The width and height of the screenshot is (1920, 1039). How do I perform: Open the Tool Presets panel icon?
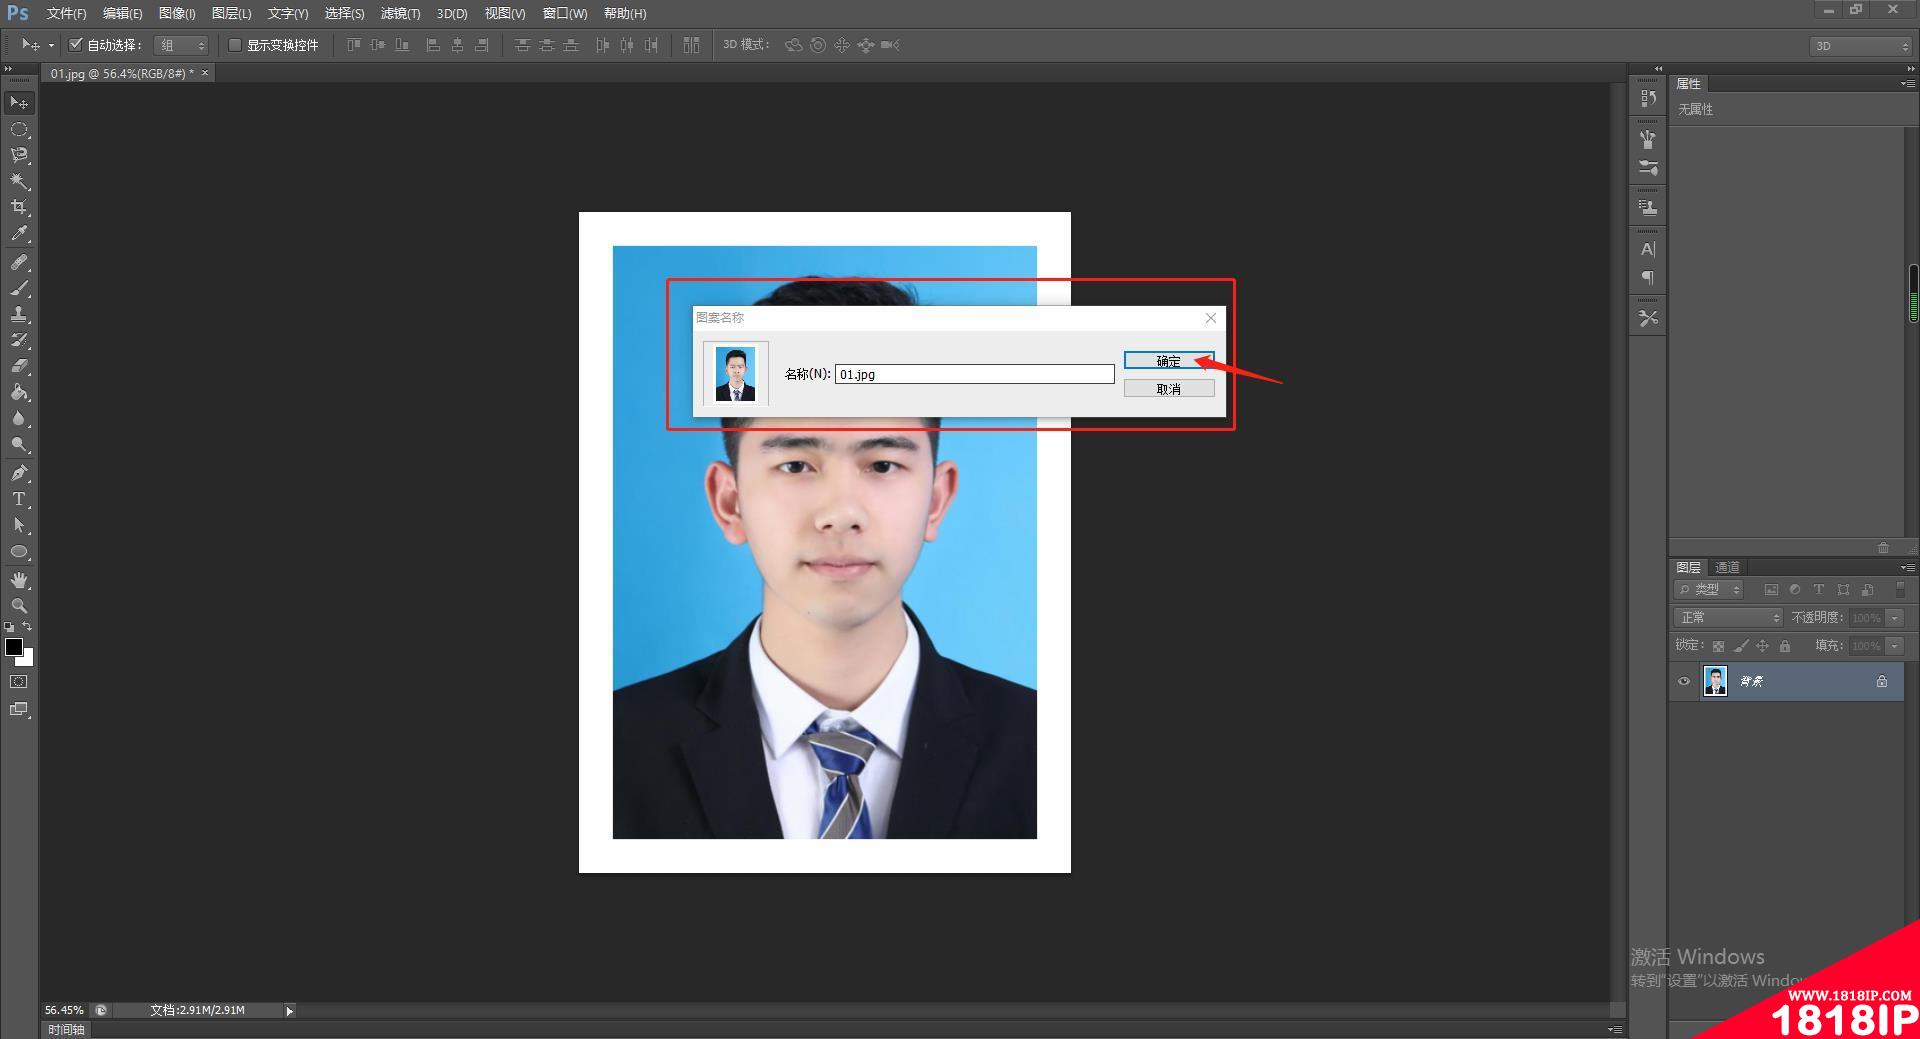coord(1648,318)
